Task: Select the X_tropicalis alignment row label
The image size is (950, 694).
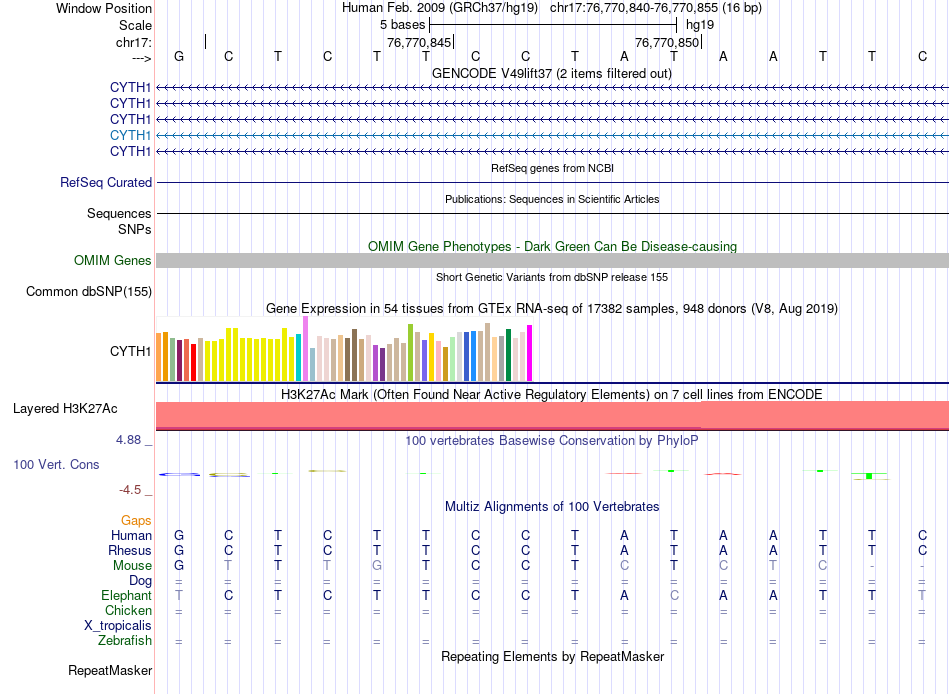Action: click(118, 626)
